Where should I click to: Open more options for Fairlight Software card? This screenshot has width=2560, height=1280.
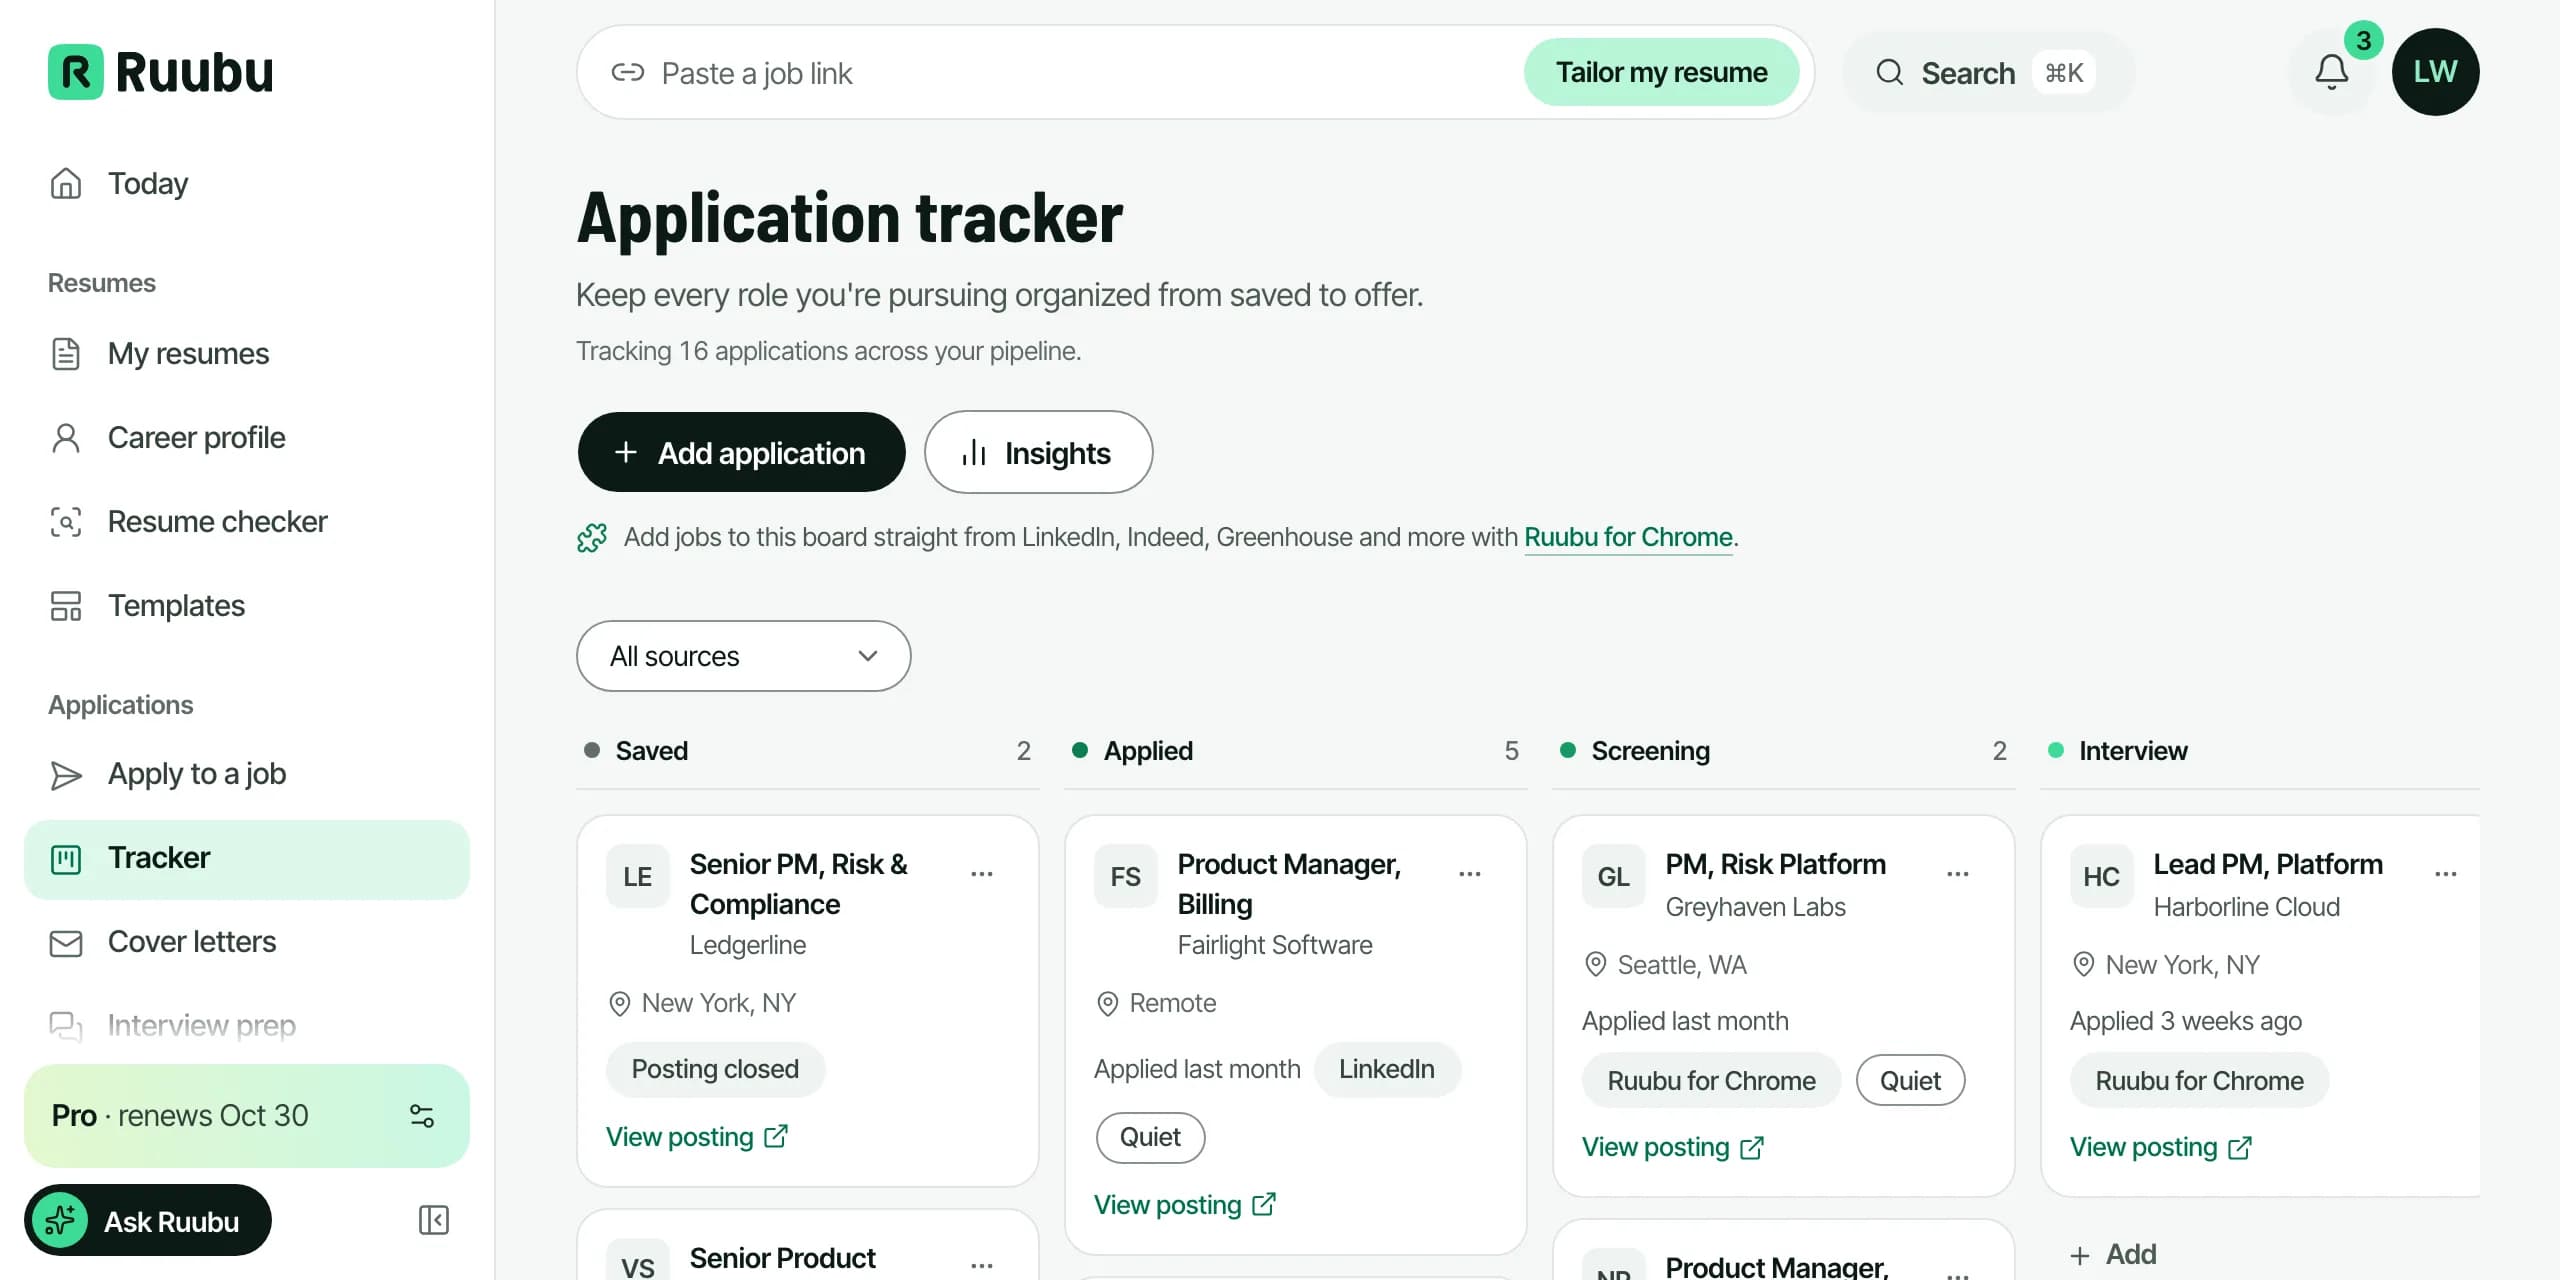1470,874
